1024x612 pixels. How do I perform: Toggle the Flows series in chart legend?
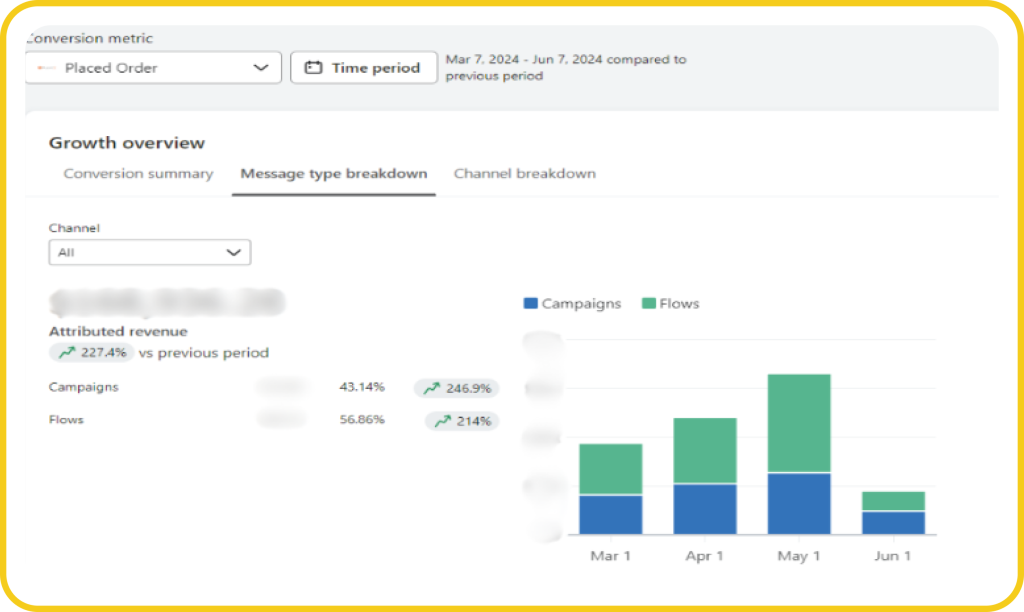[670, 303]
